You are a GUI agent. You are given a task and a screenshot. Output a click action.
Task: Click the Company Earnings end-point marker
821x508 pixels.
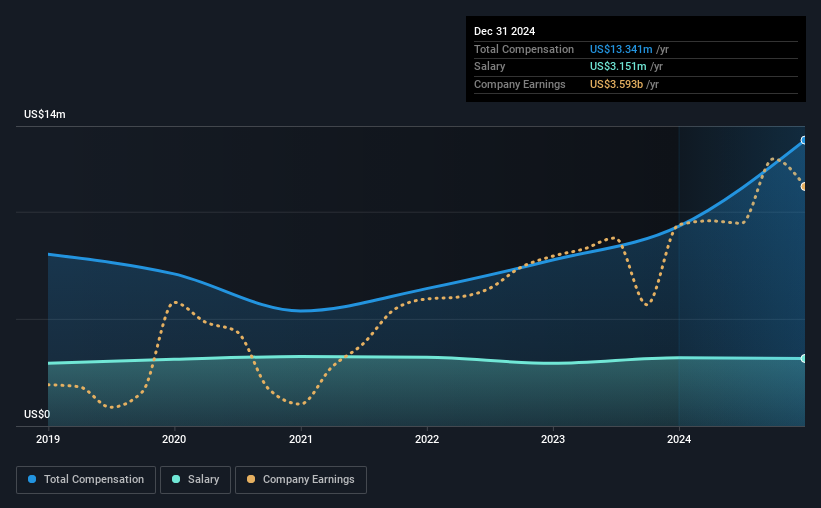[x=804, y=186]
